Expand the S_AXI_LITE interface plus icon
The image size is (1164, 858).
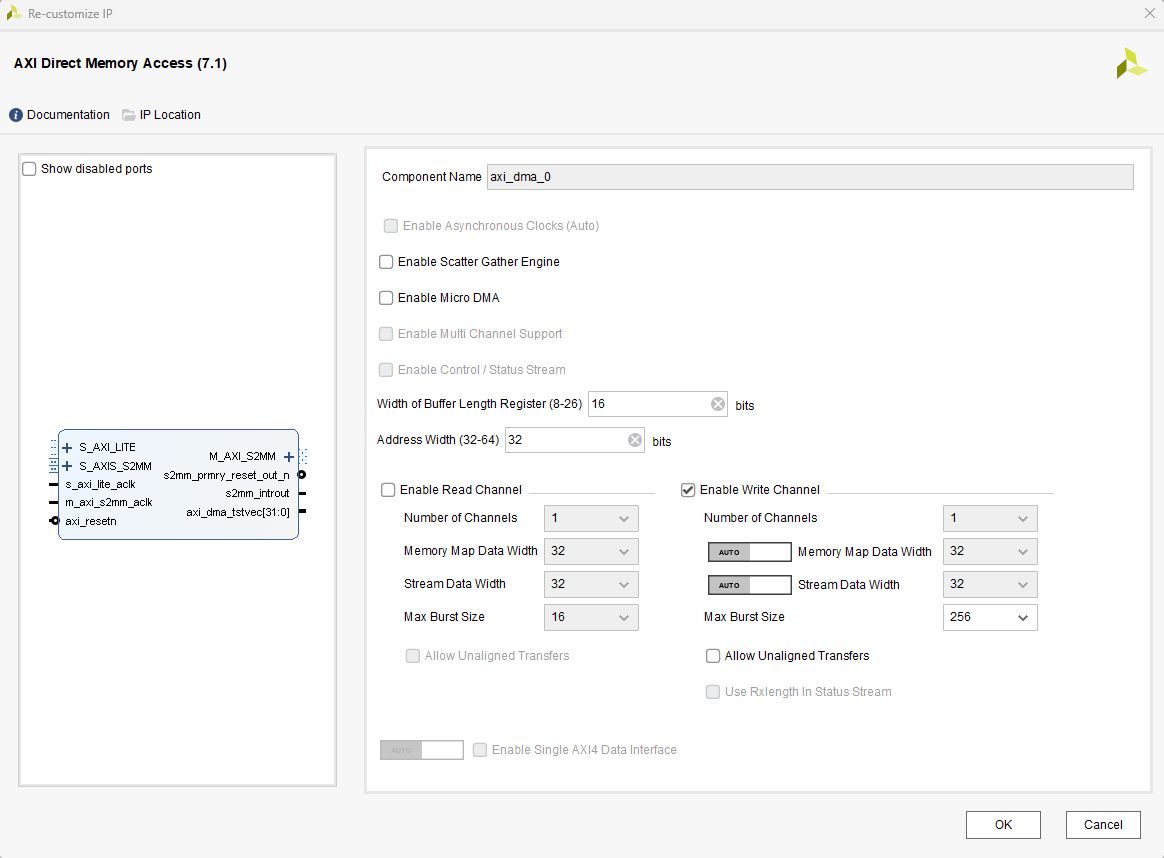point(67,447)
